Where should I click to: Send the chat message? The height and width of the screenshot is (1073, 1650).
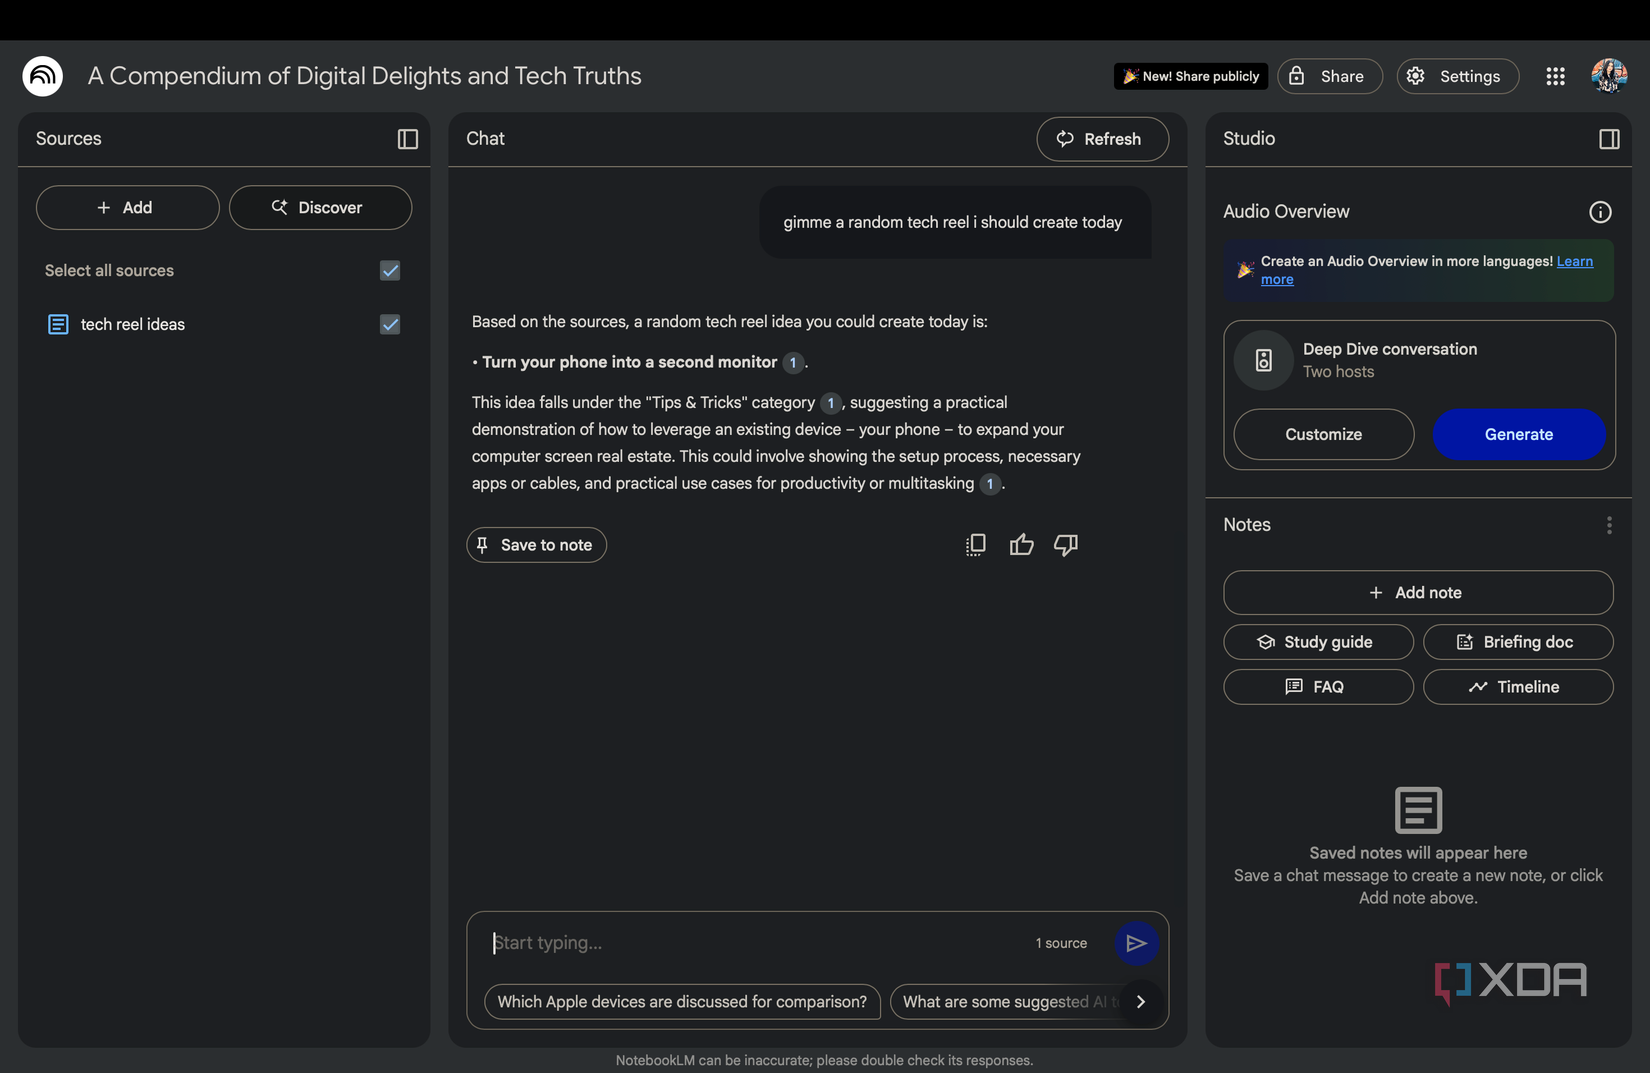tap(1137, 943)
